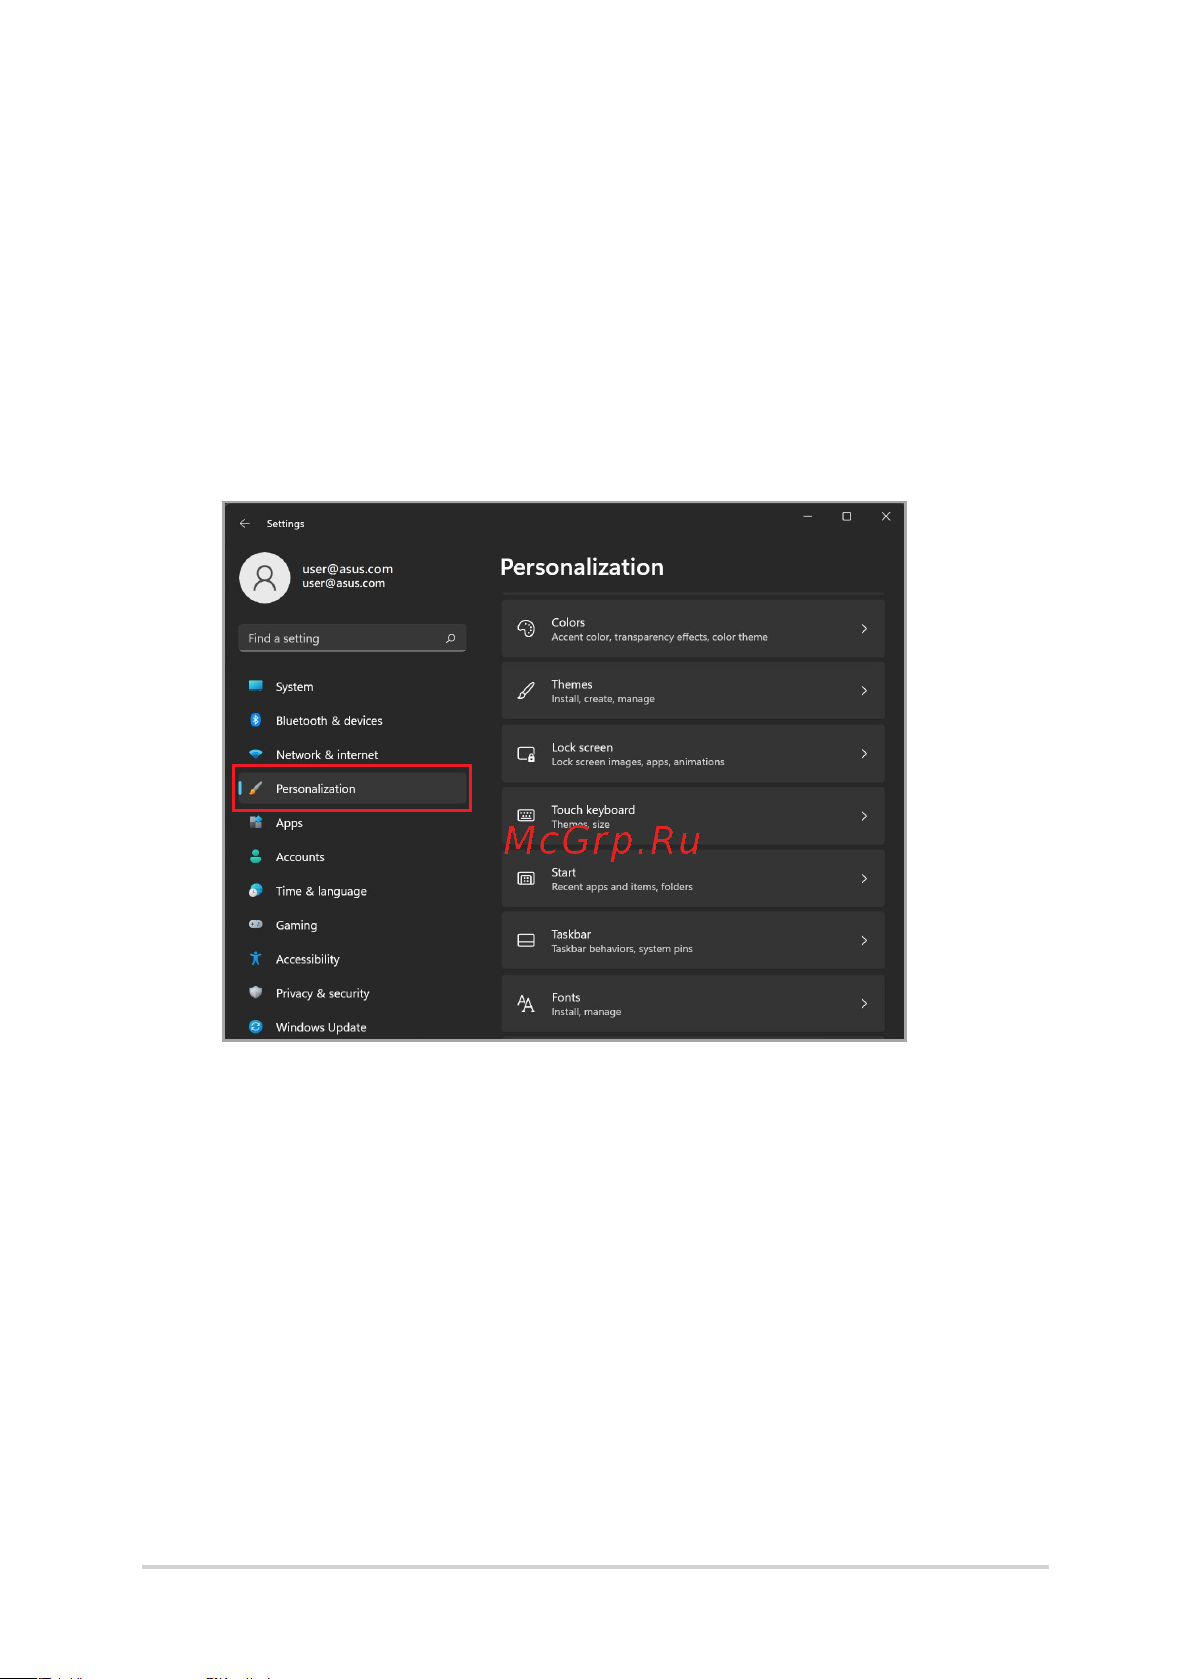
Task: Open the Apps category
Action: [352, 822]
